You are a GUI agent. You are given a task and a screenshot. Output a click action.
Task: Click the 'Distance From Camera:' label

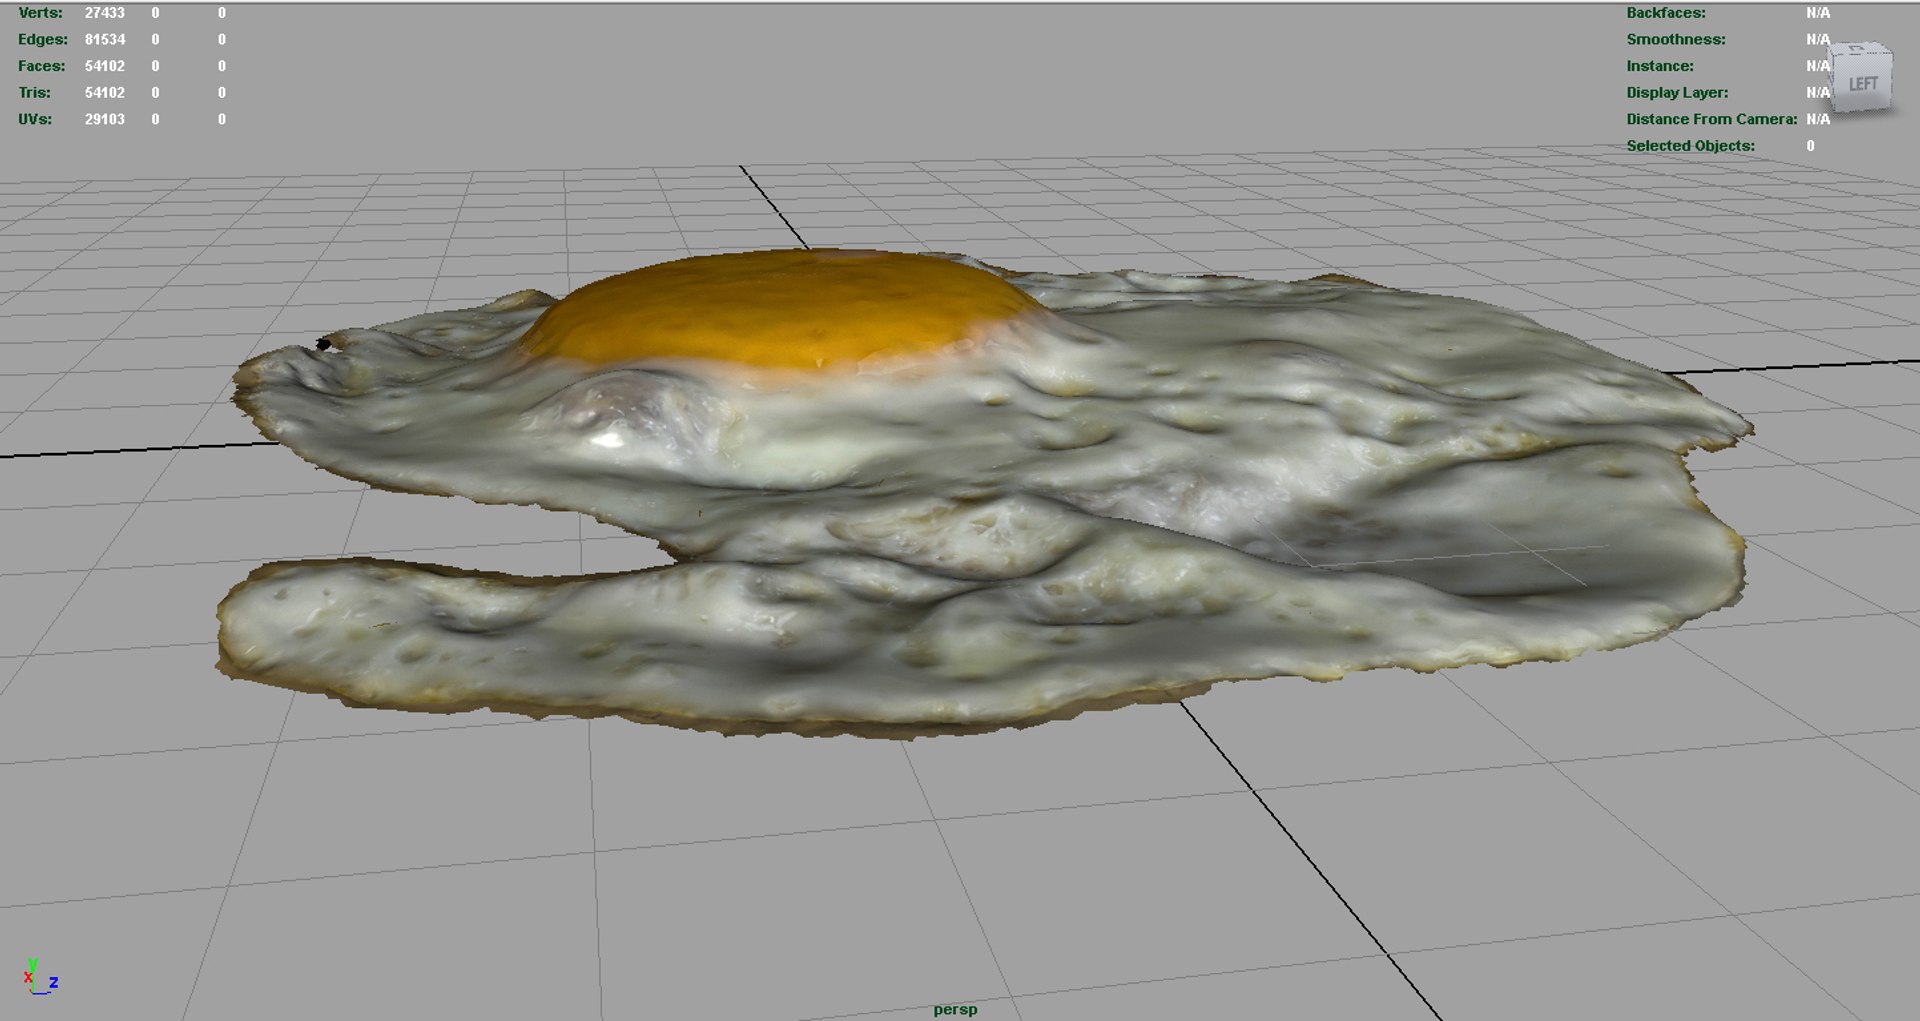coord(1712,119)
